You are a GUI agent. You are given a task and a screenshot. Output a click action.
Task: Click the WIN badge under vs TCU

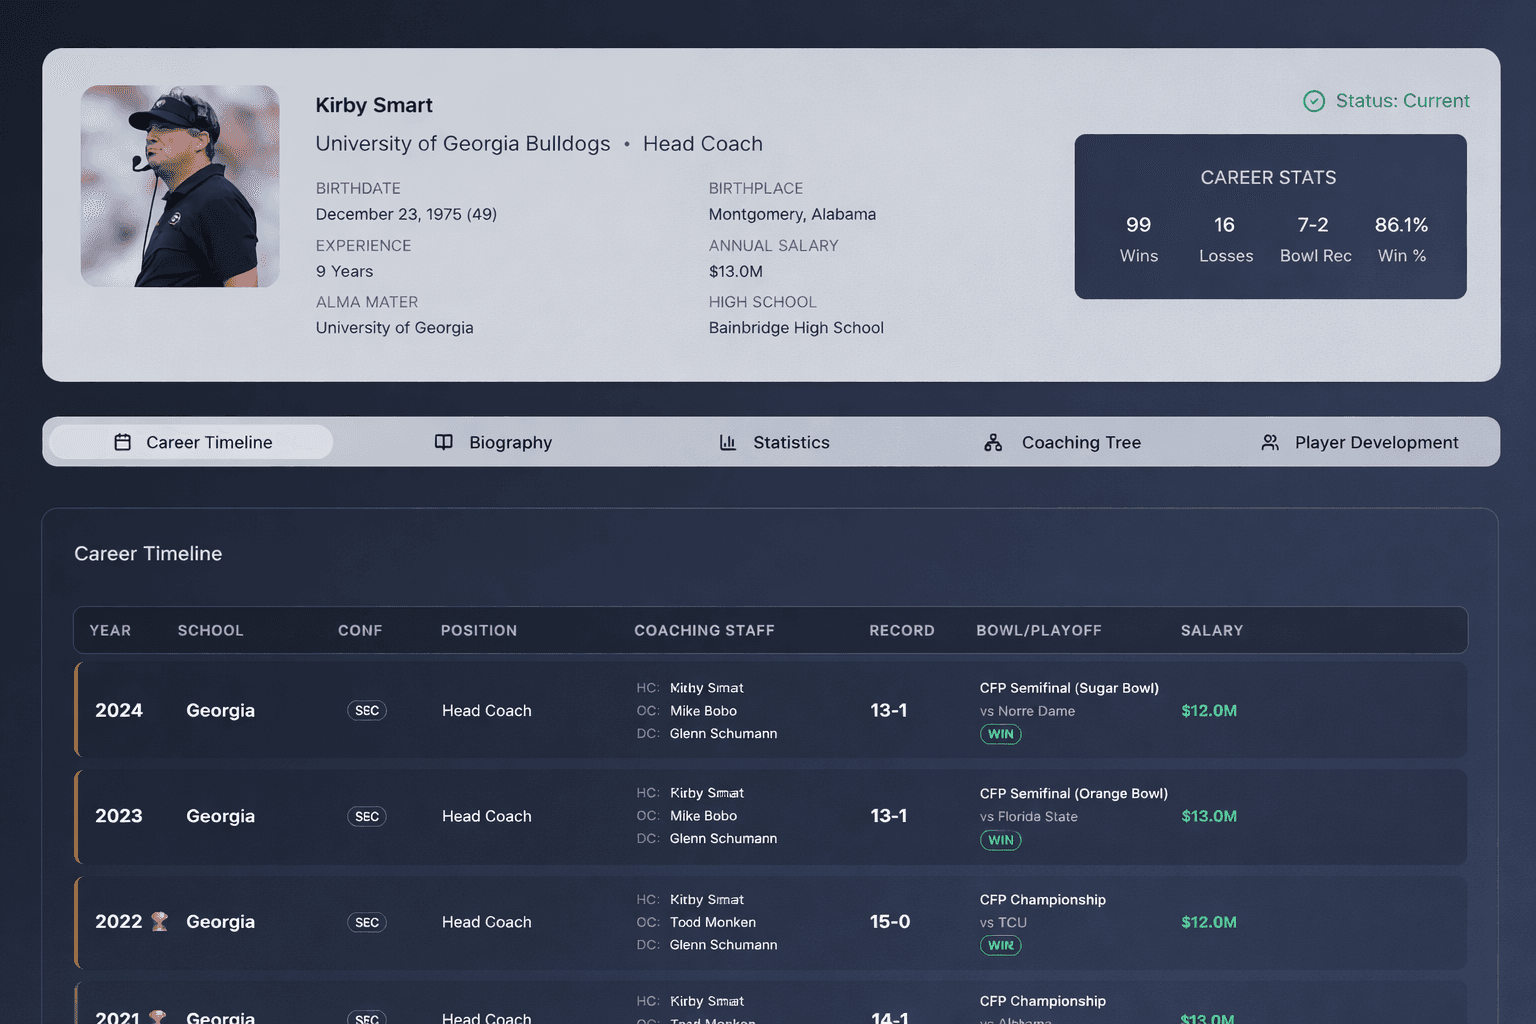[1001, 945]
